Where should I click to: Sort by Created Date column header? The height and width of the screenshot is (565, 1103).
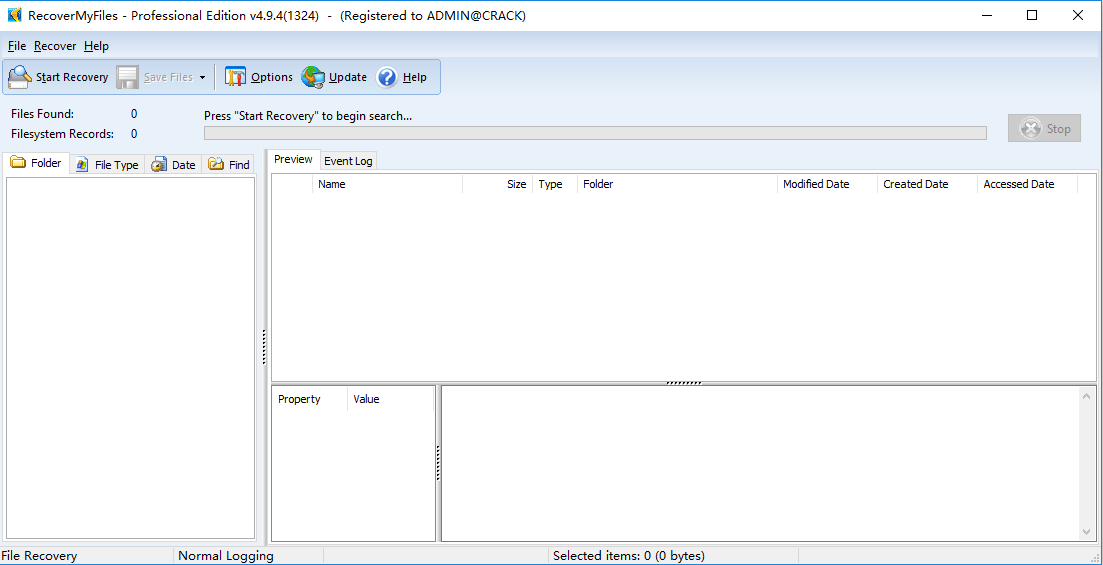coord(927,184)
